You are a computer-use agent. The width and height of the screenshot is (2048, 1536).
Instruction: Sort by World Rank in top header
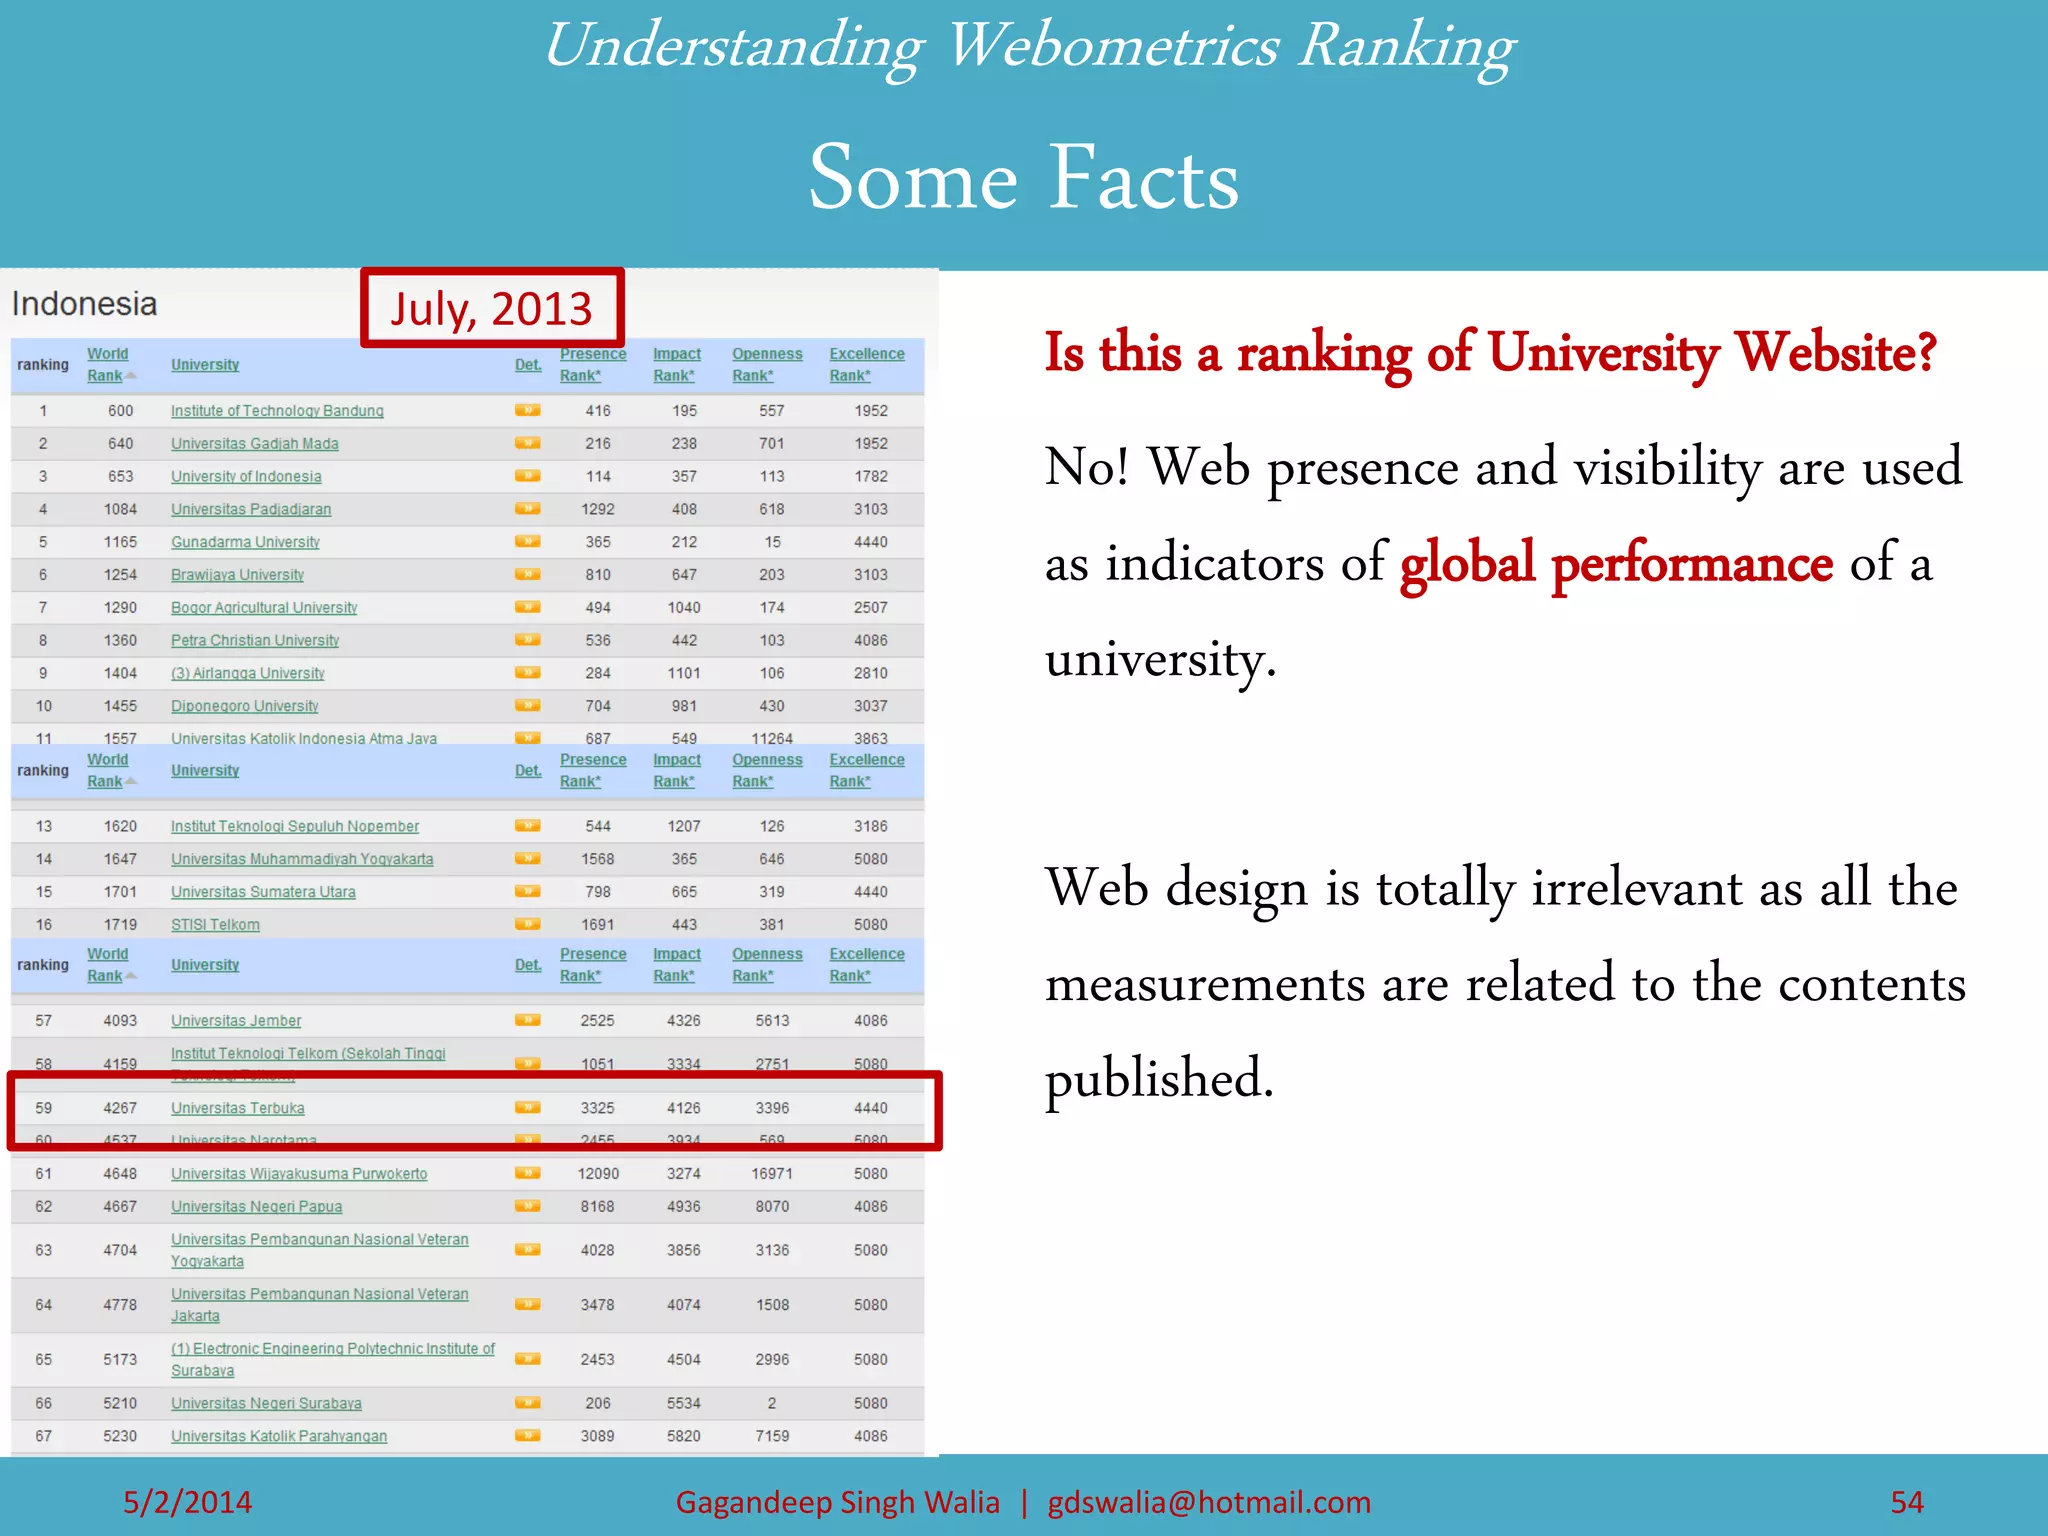pos(108,365)
